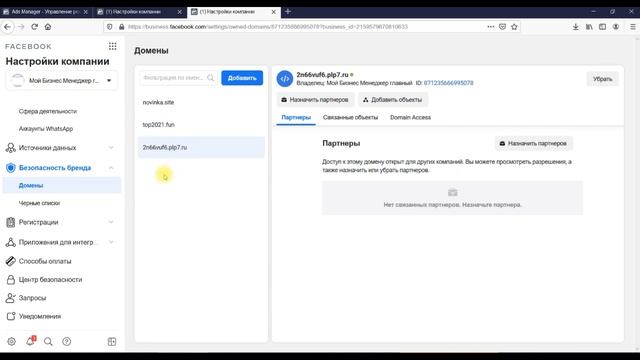This screenshot has width=640, height=360.
Task: Click the Убрать button
Action: coord(602,79)
